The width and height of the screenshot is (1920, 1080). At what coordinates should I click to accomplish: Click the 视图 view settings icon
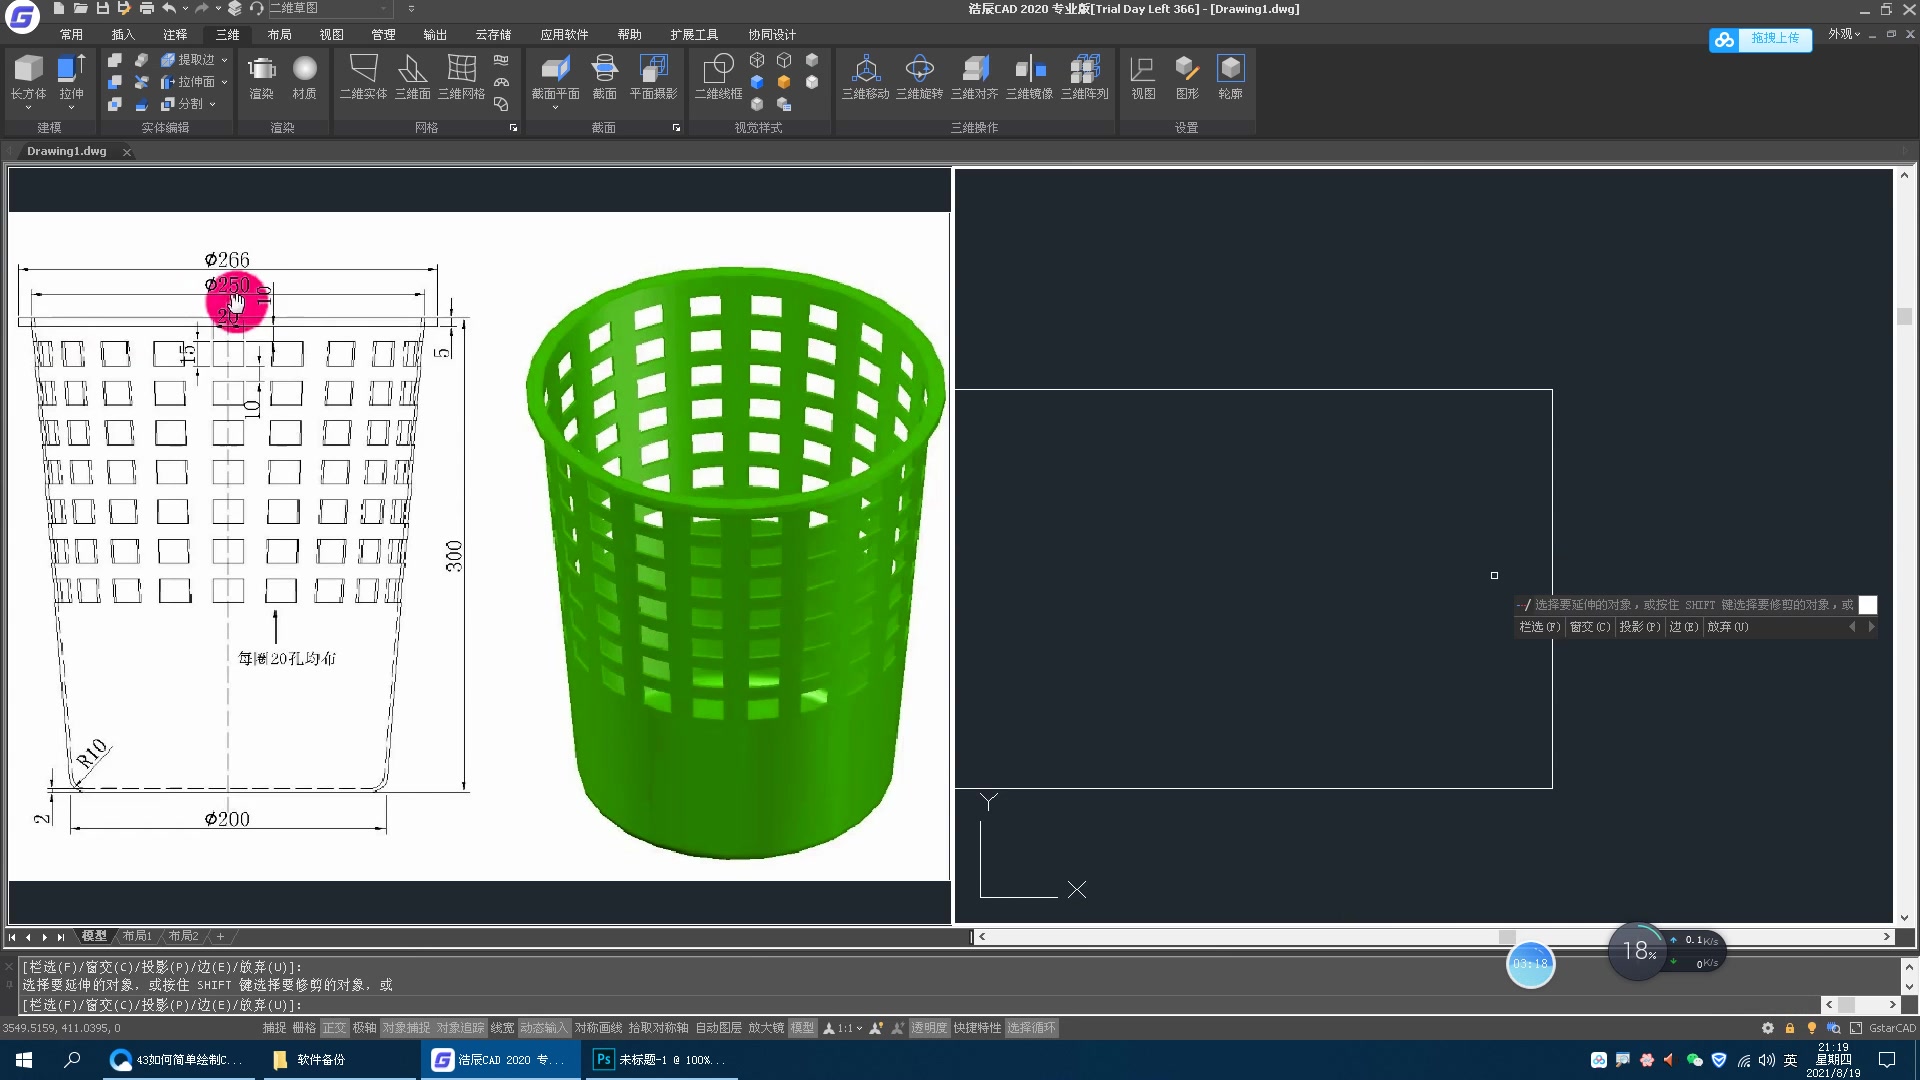[x=1143, y=77]
